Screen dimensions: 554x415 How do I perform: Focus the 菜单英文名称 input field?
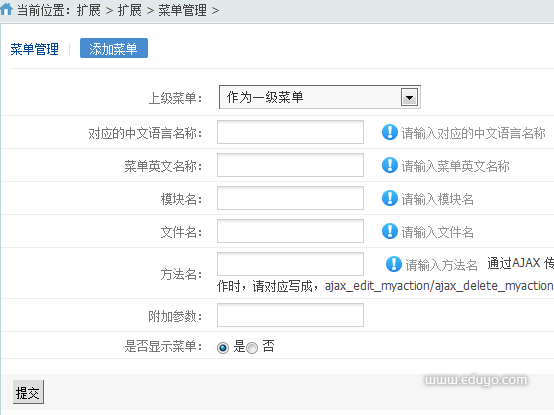point(290,165)
